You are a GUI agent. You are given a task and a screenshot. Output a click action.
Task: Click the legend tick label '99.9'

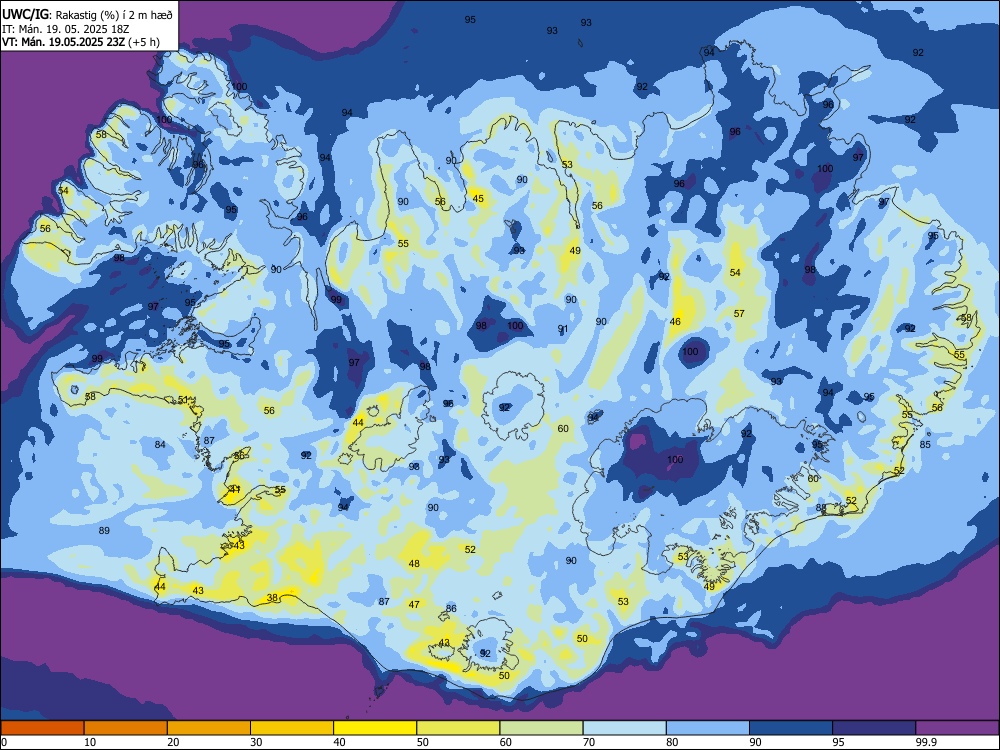pos(926,742)
